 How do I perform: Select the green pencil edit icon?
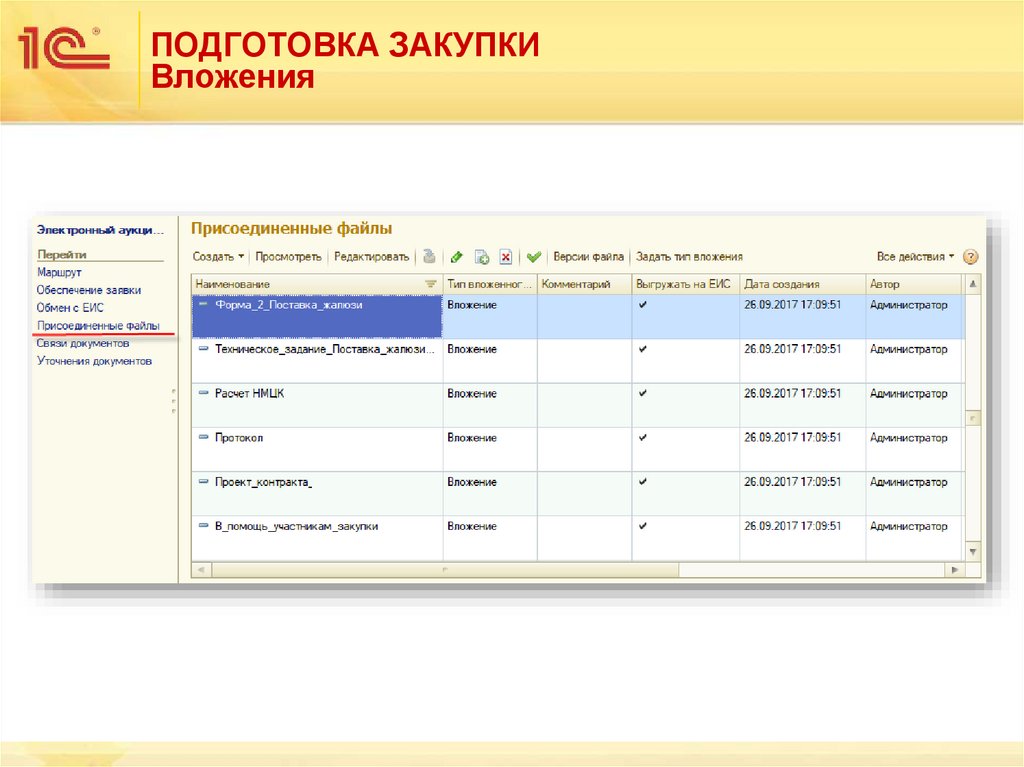(x=455, y=257)
